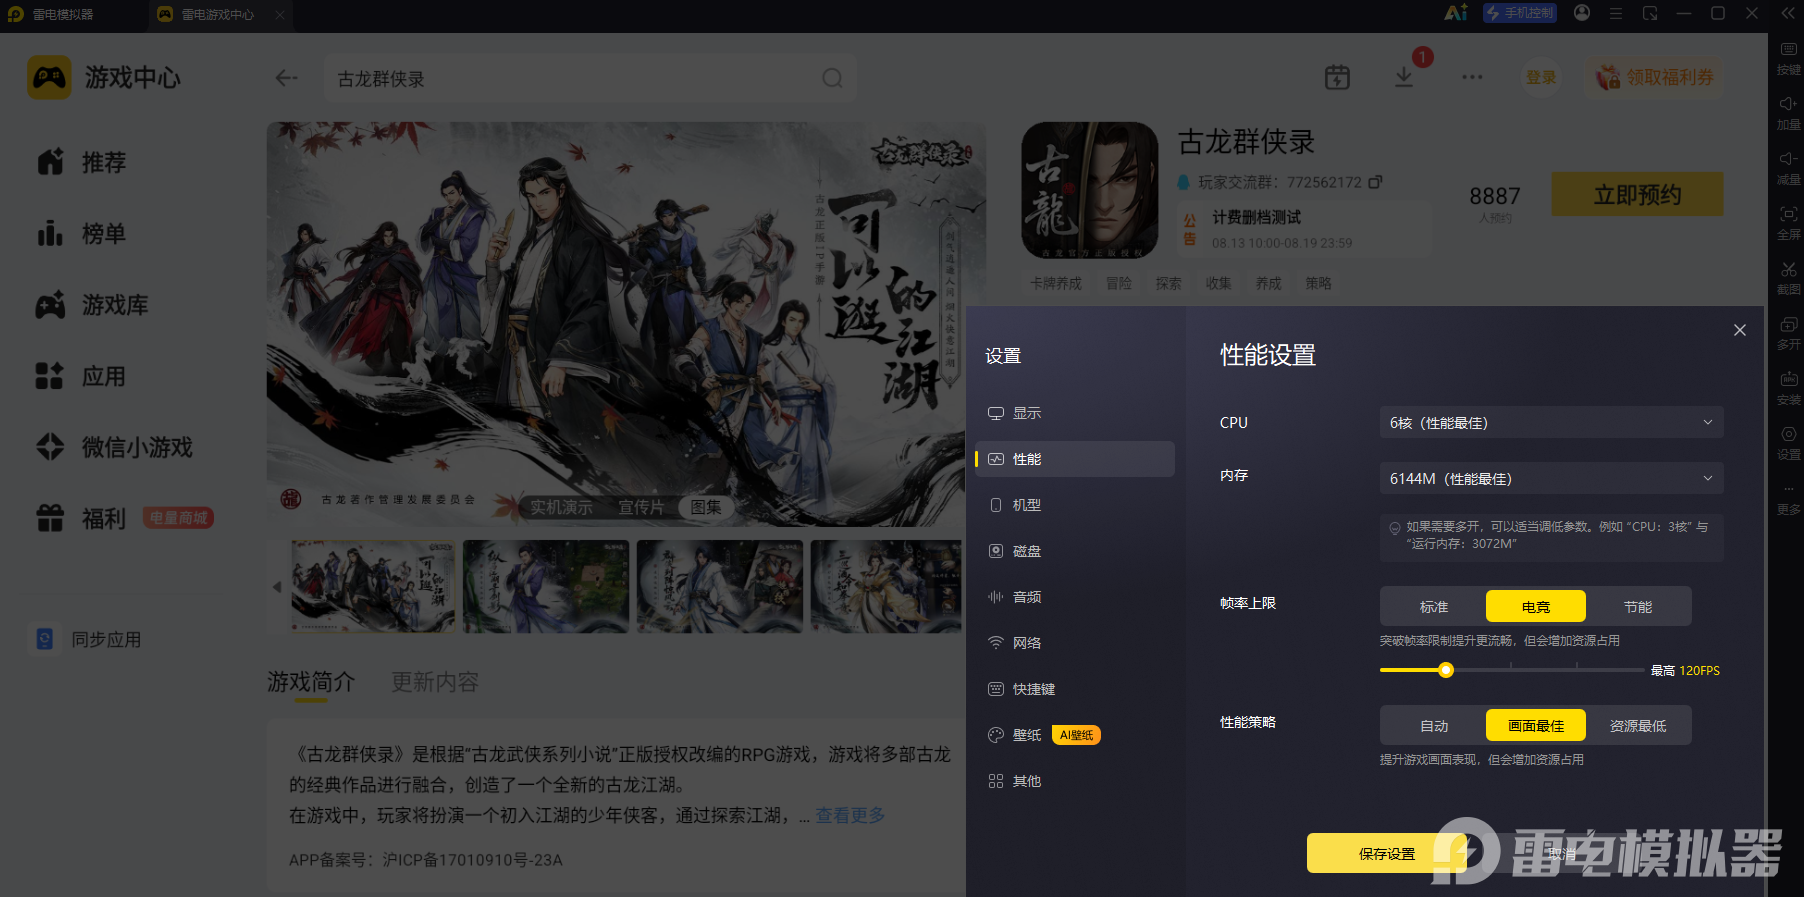
Task: Expand the 内存 memory dropdown
Action: [1551, 479]
